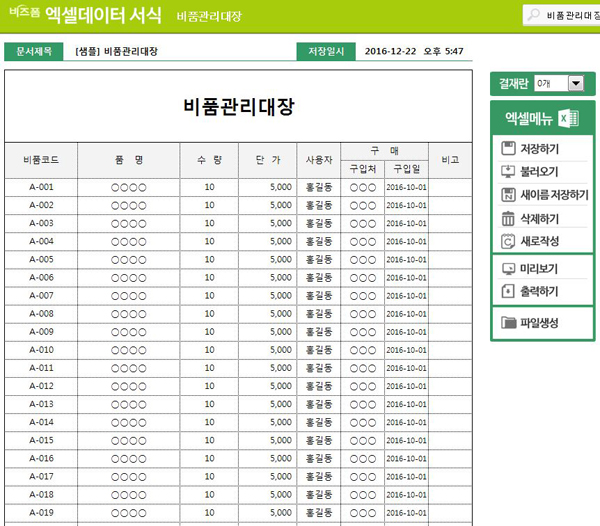This screenshot has width=600, height=526.
Task: Open the 결재란 dropdown arrow
Action: click(x=576, y=83)
